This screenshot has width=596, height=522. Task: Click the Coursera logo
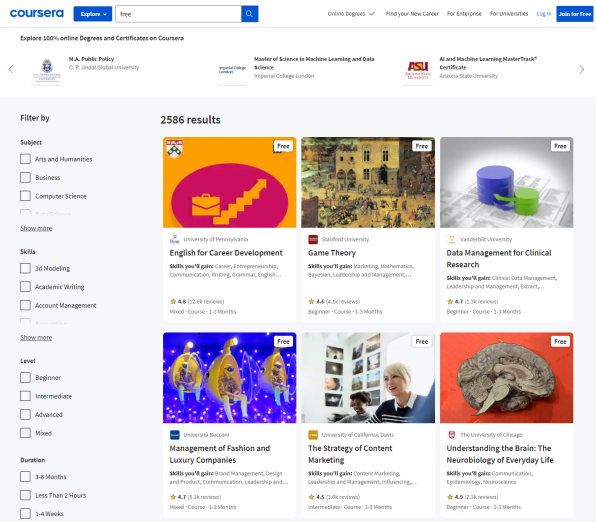click(x=36, y=13)
